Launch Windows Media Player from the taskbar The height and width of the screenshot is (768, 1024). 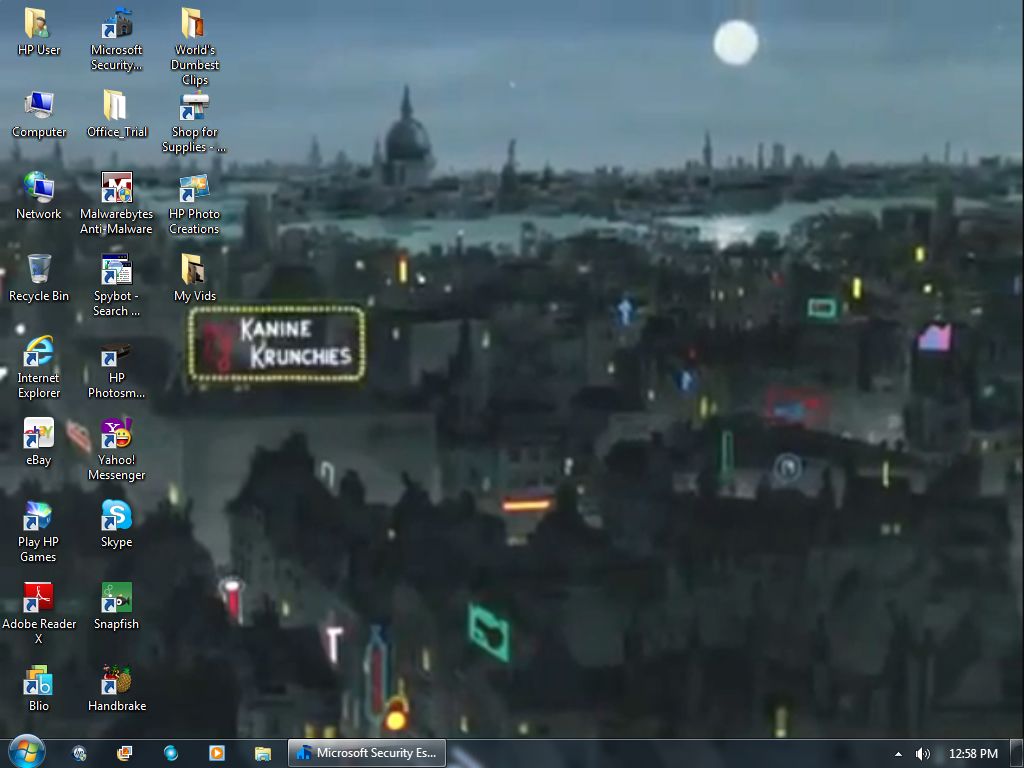[x=216, y=753]
